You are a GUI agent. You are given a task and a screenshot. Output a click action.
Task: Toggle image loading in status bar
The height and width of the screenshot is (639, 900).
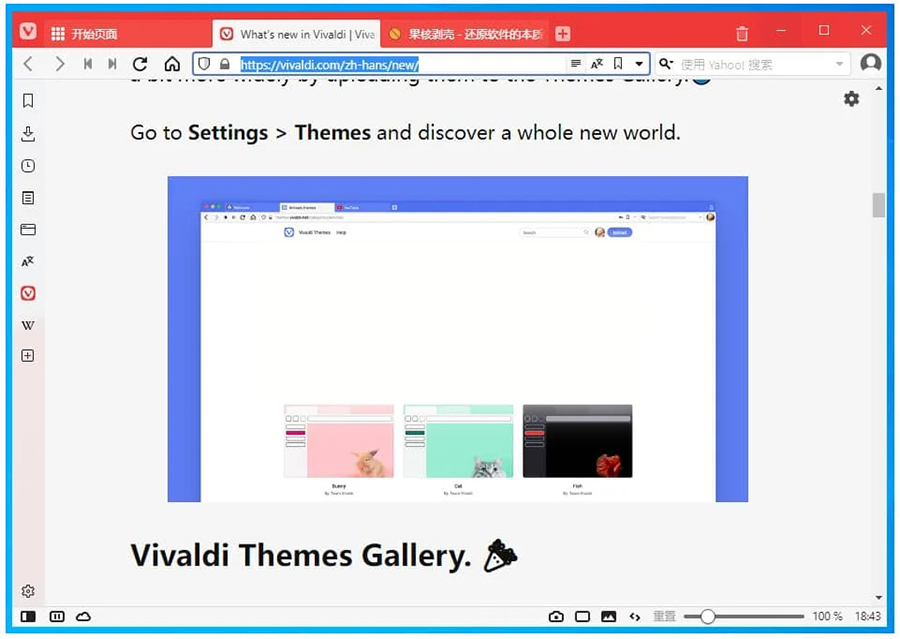pos(608,617)
